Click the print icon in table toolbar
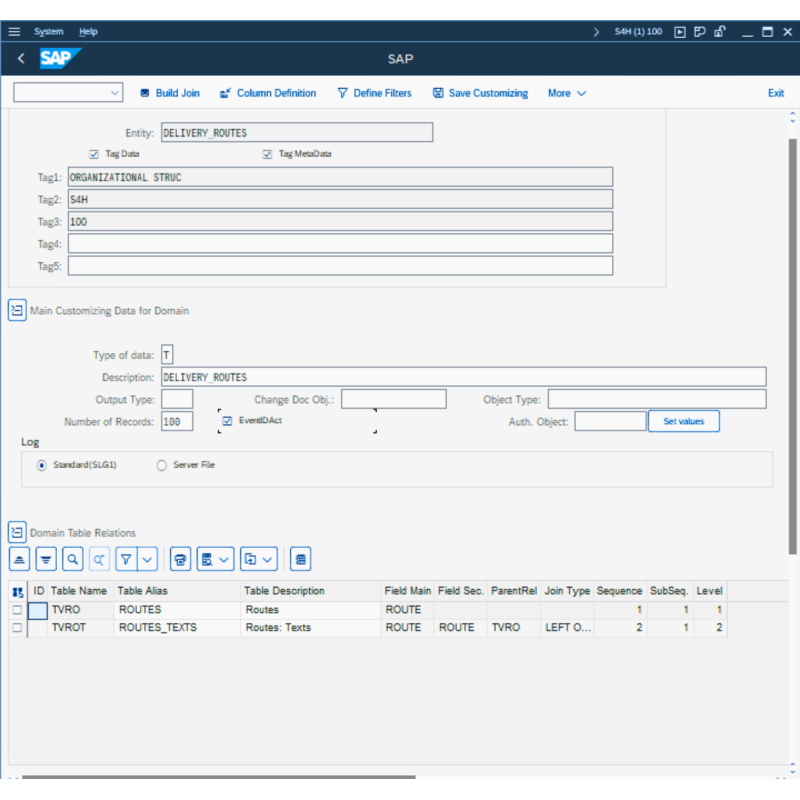The image size is (800, 800). click(180, 559)
